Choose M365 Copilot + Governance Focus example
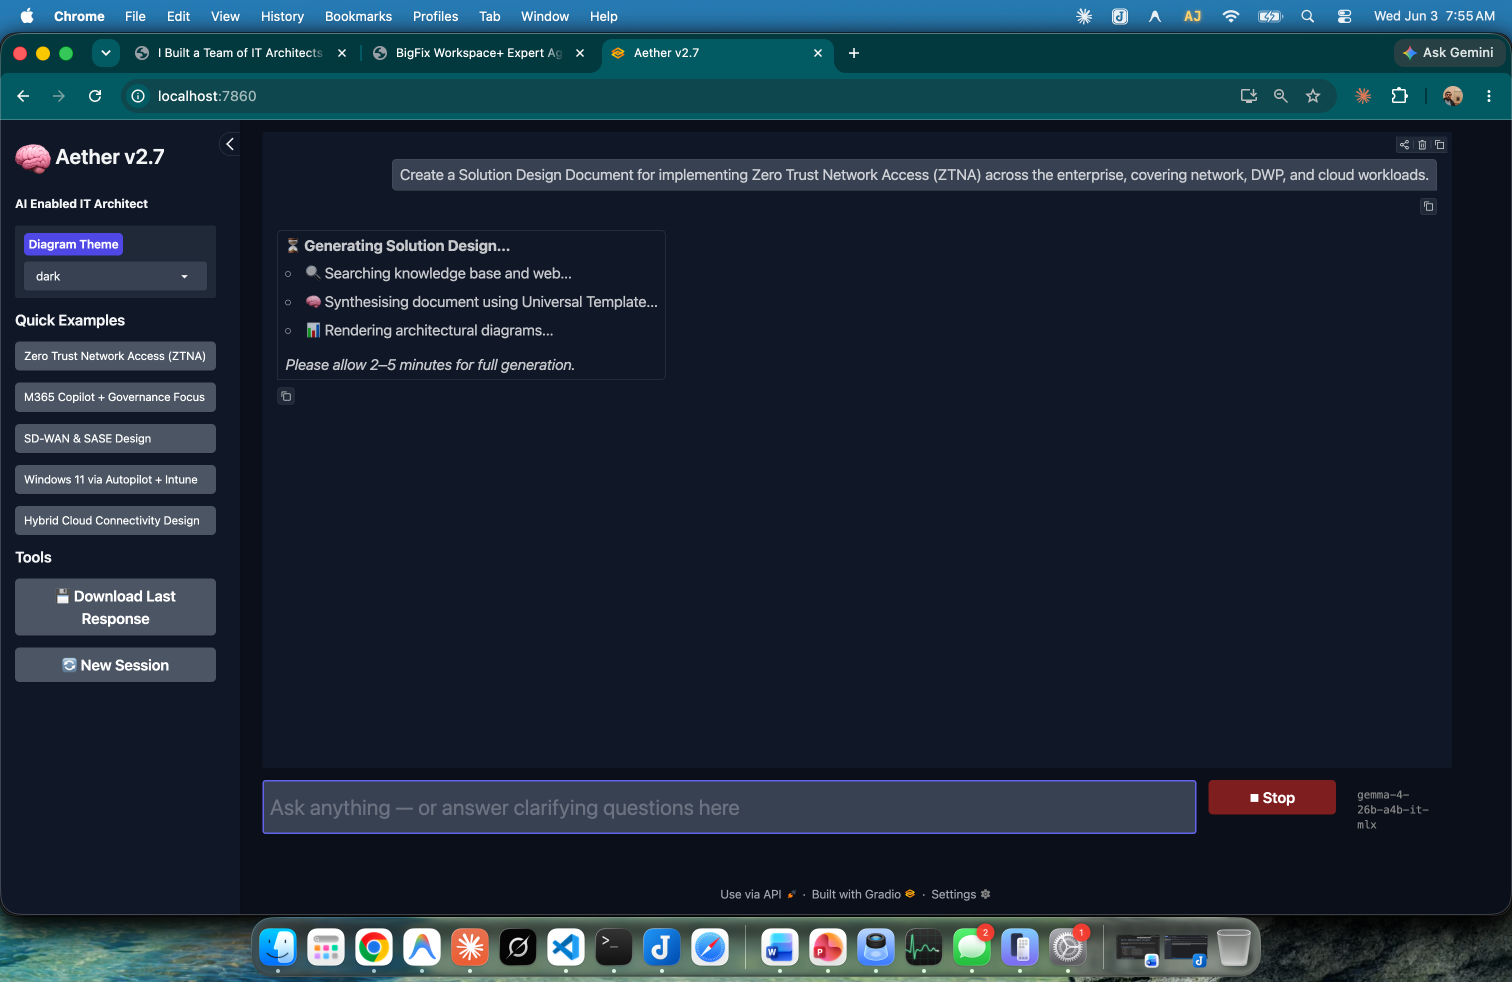 click(x=115, y=397)
